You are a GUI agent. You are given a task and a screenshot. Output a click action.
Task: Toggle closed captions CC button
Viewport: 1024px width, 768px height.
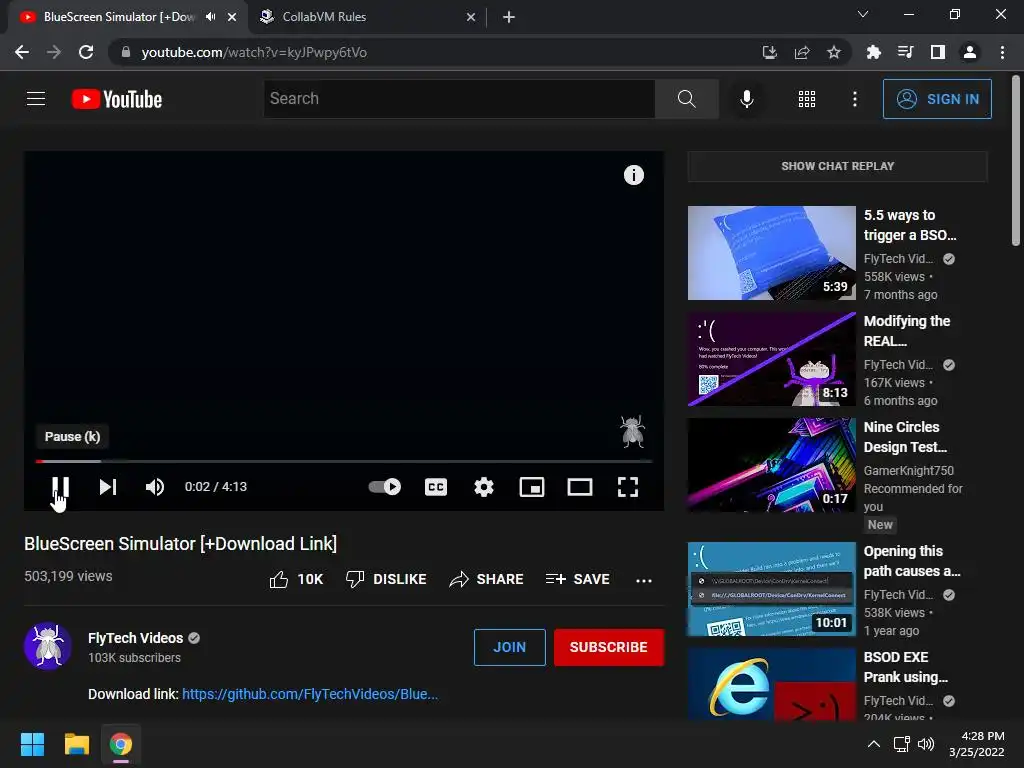(x=436, y=487)
